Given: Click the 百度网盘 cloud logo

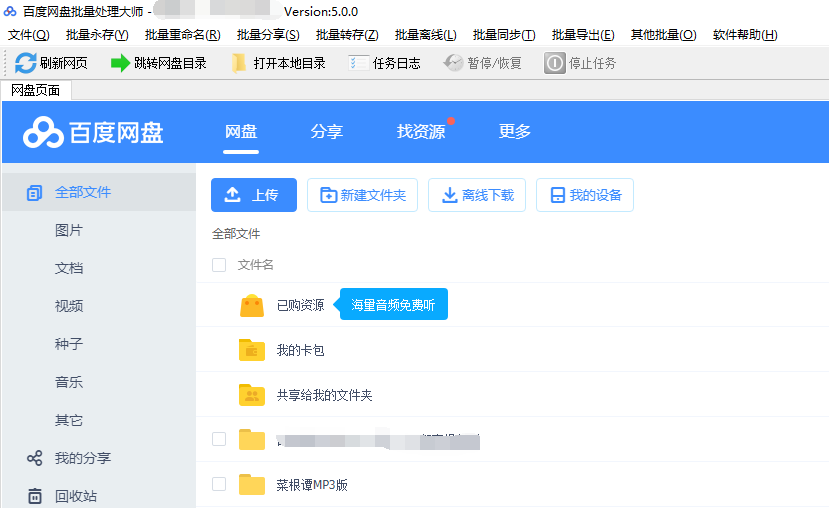Looking at the screenshot, I should pos(43,133).
